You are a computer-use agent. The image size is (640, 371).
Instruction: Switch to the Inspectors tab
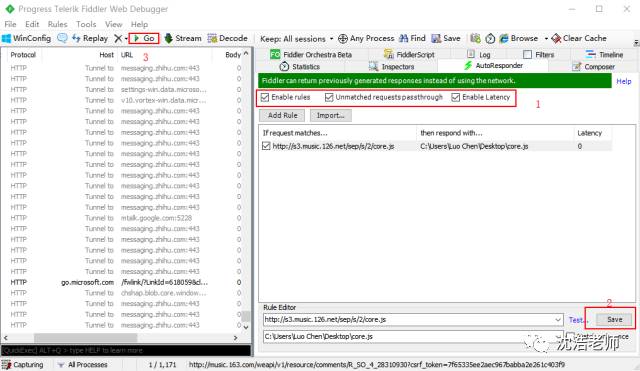(x=392, y=67)
